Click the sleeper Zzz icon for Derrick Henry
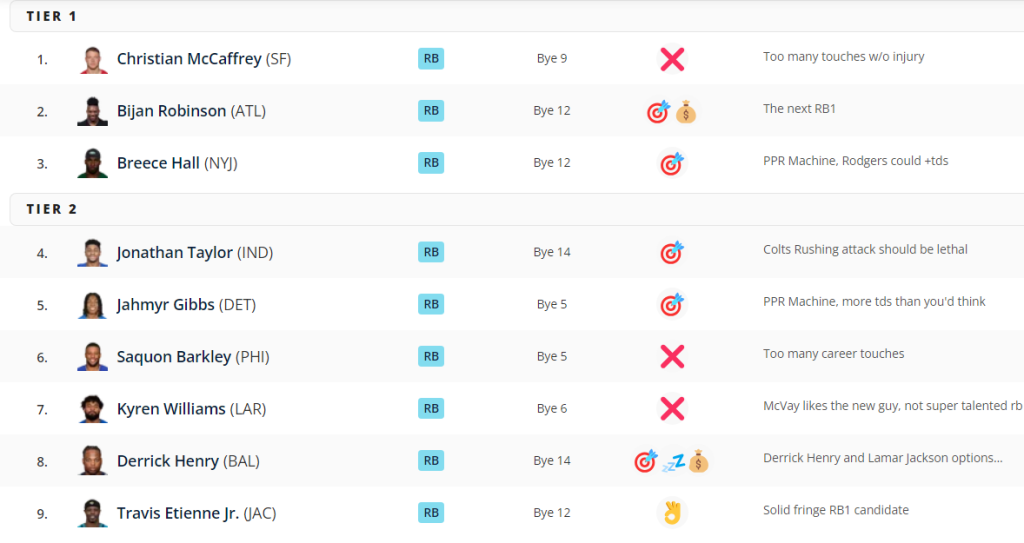 pyautogui.click(x=673, y=463)
